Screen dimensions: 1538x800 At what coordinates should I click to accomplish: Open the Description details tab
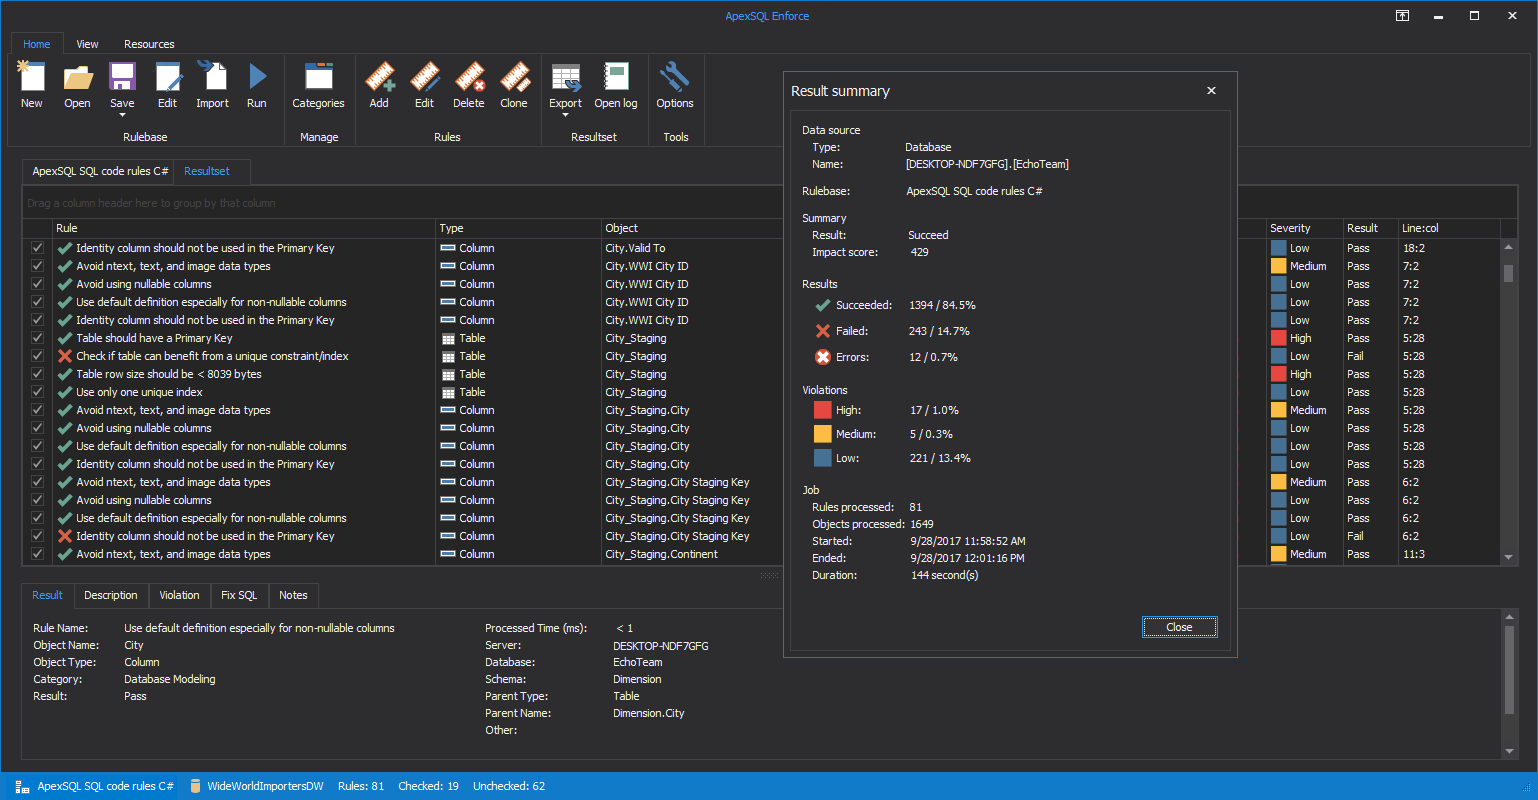pyautogui.click(x=111, y=595)
